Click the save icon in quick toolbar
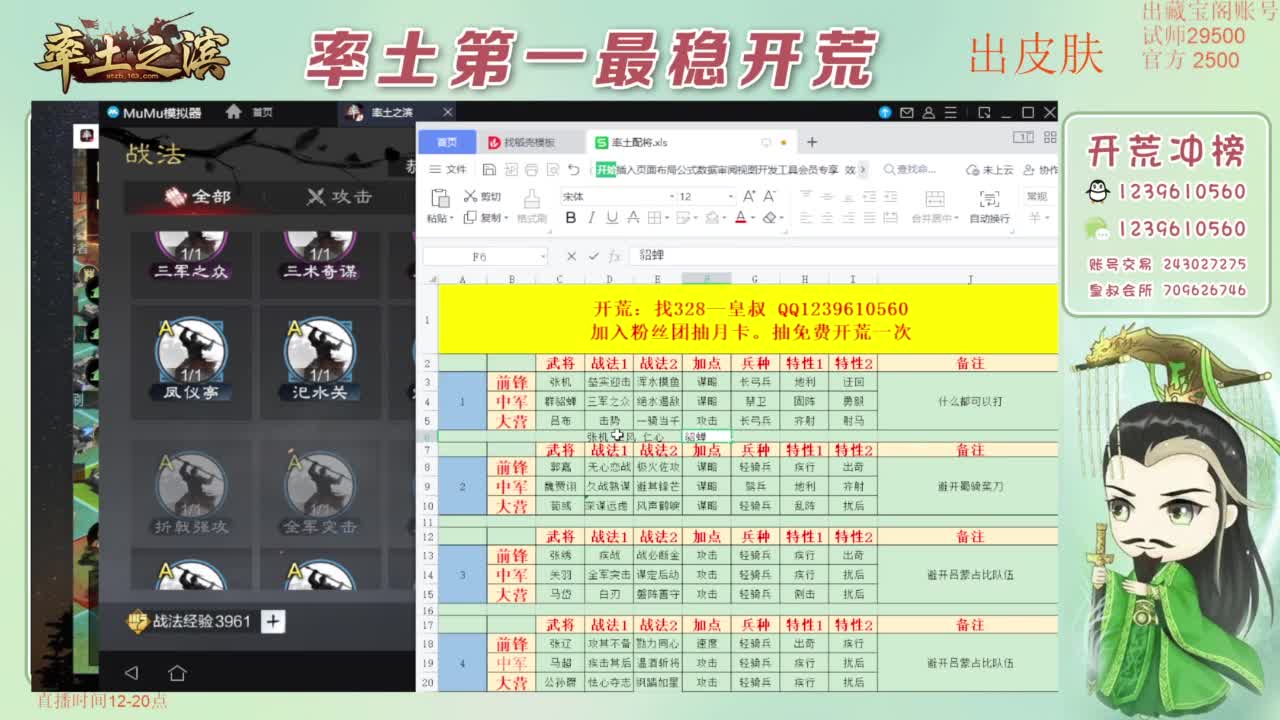The image size is (1280, 720). pos(489,170)
